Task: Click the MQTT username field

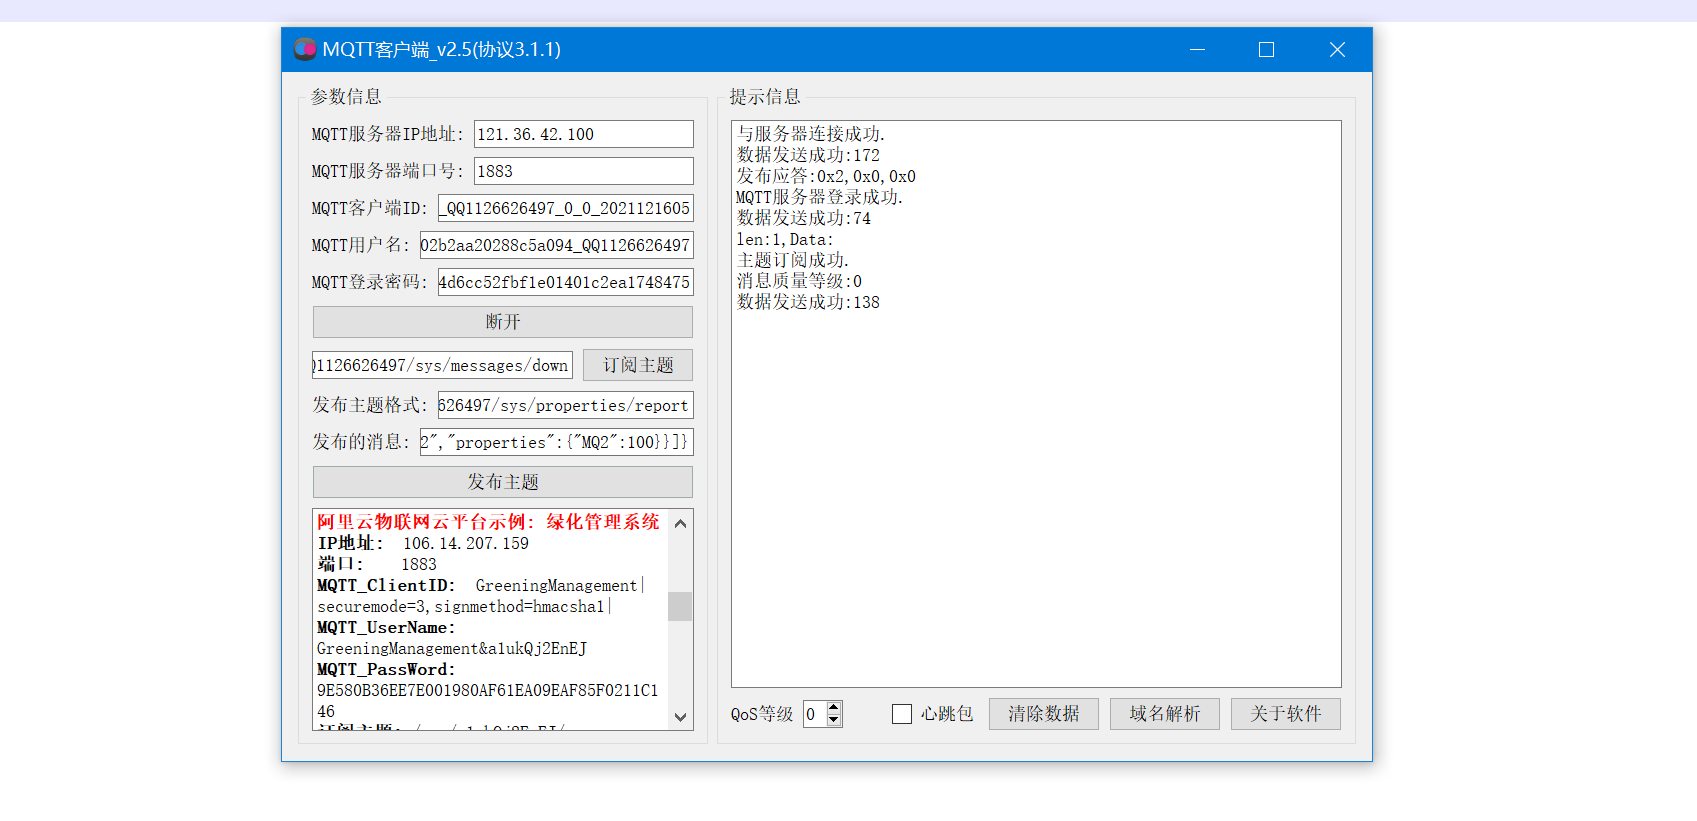Action: click(x=557, y=245)
